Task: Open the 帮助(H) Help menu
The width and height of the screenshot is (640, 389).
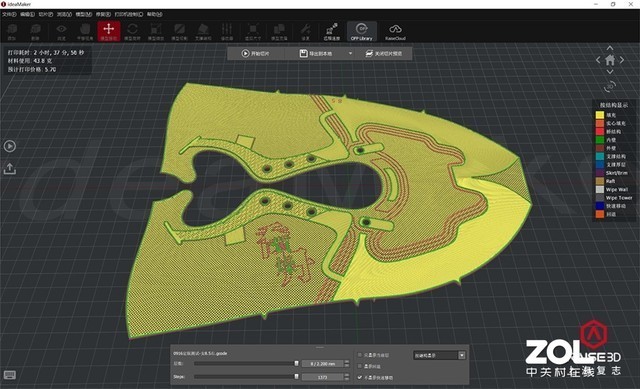Action: coord(154,14)
